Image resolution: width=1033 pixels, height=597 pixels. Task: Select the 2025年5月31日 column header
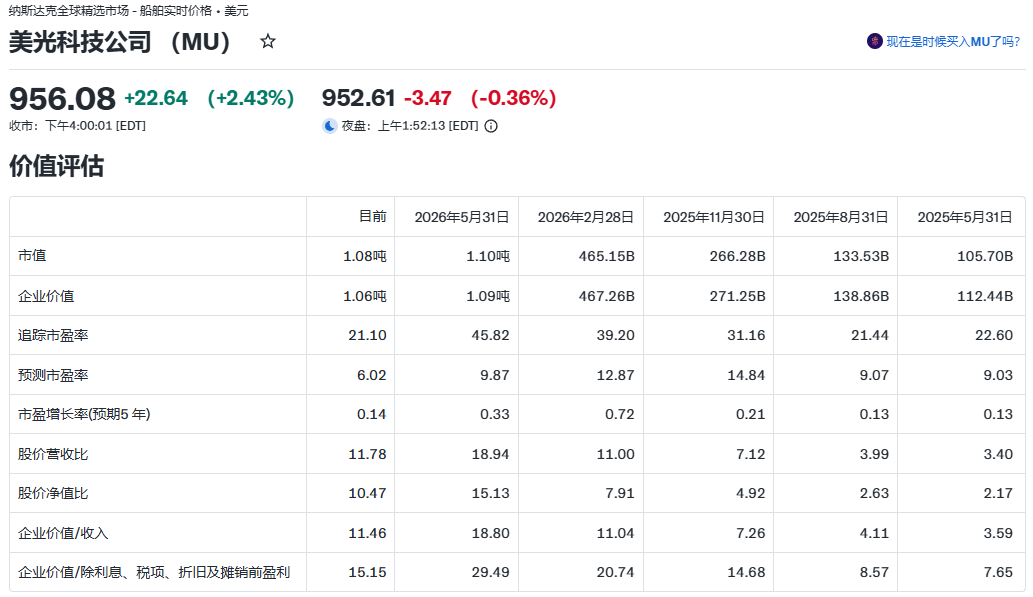[x=965, y=217]
